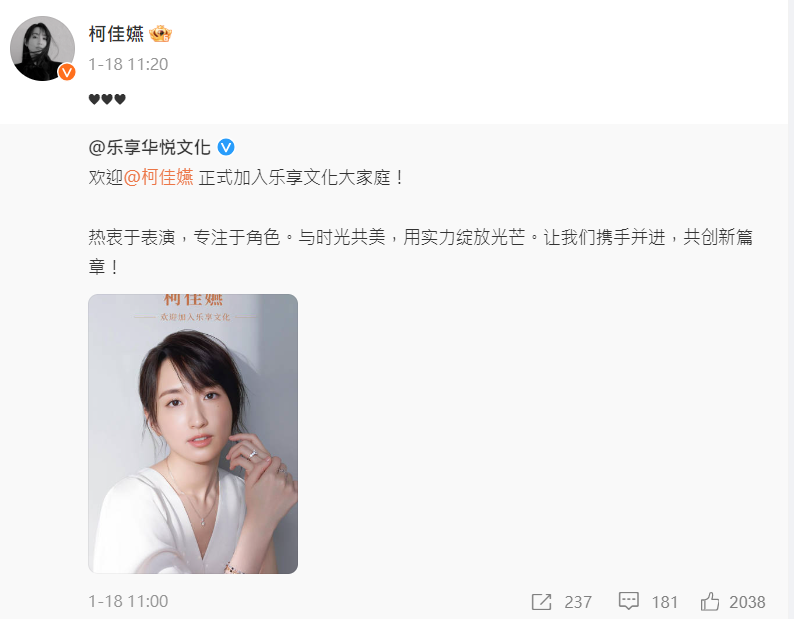
Task: Like the post with thumbs-up icon
Action: pyautogui.click(x=709, y=601)
